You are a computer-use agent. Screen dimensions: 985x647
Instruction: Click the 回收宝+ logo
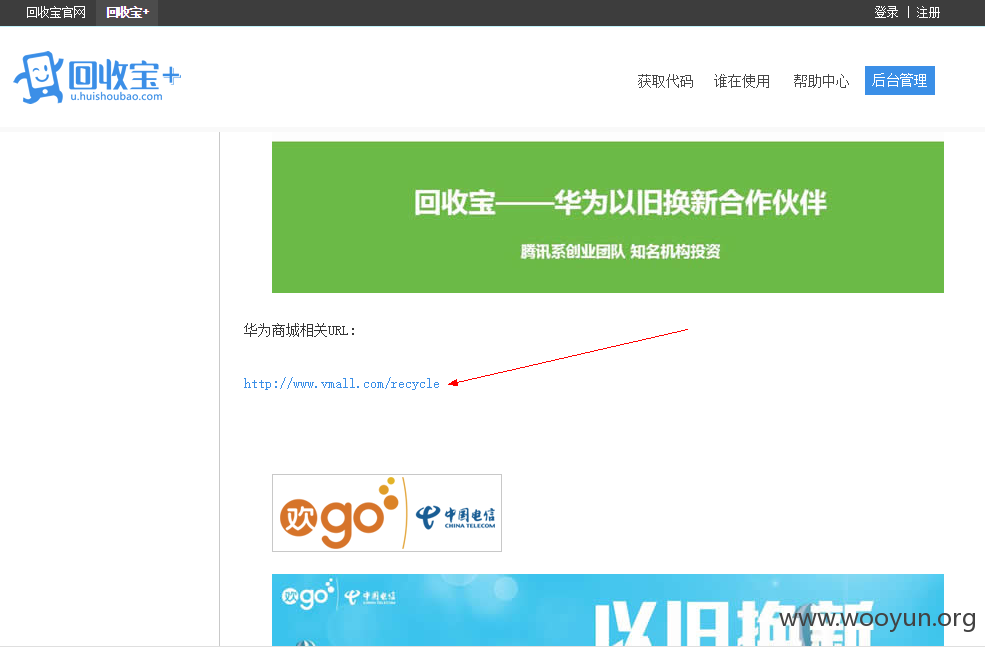coord(97,77)
